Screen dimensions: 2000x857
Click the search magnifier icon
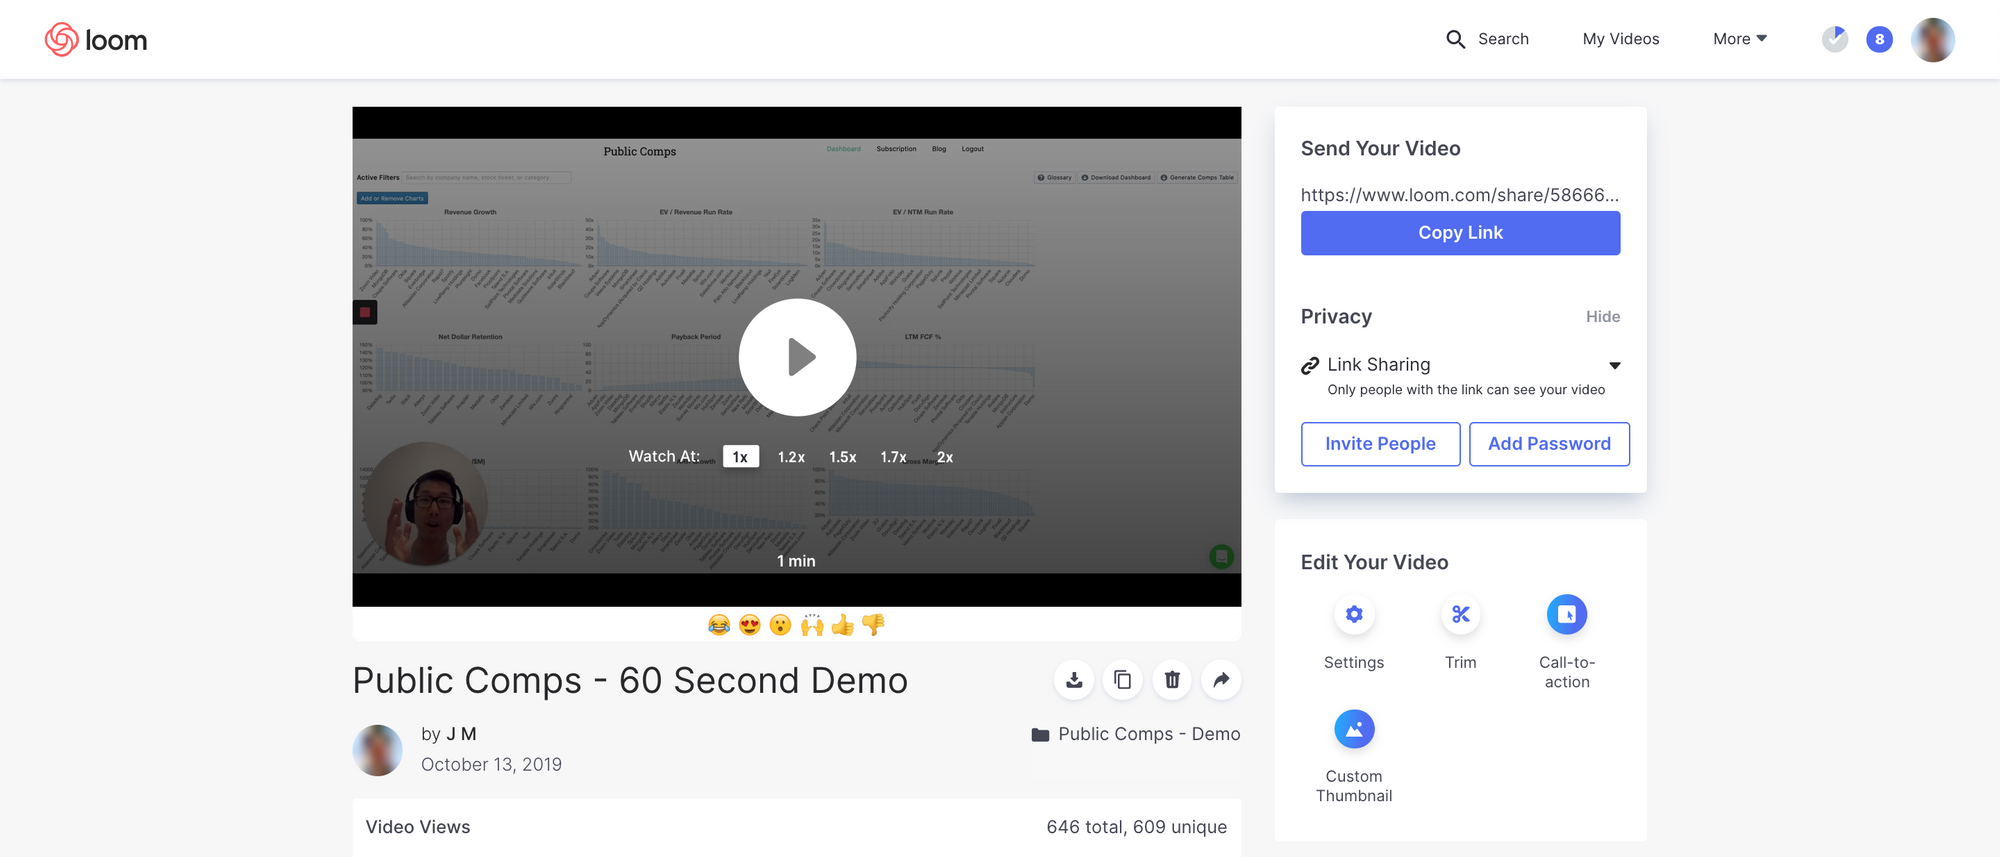pyautogui.click(x=1455, y=39)
